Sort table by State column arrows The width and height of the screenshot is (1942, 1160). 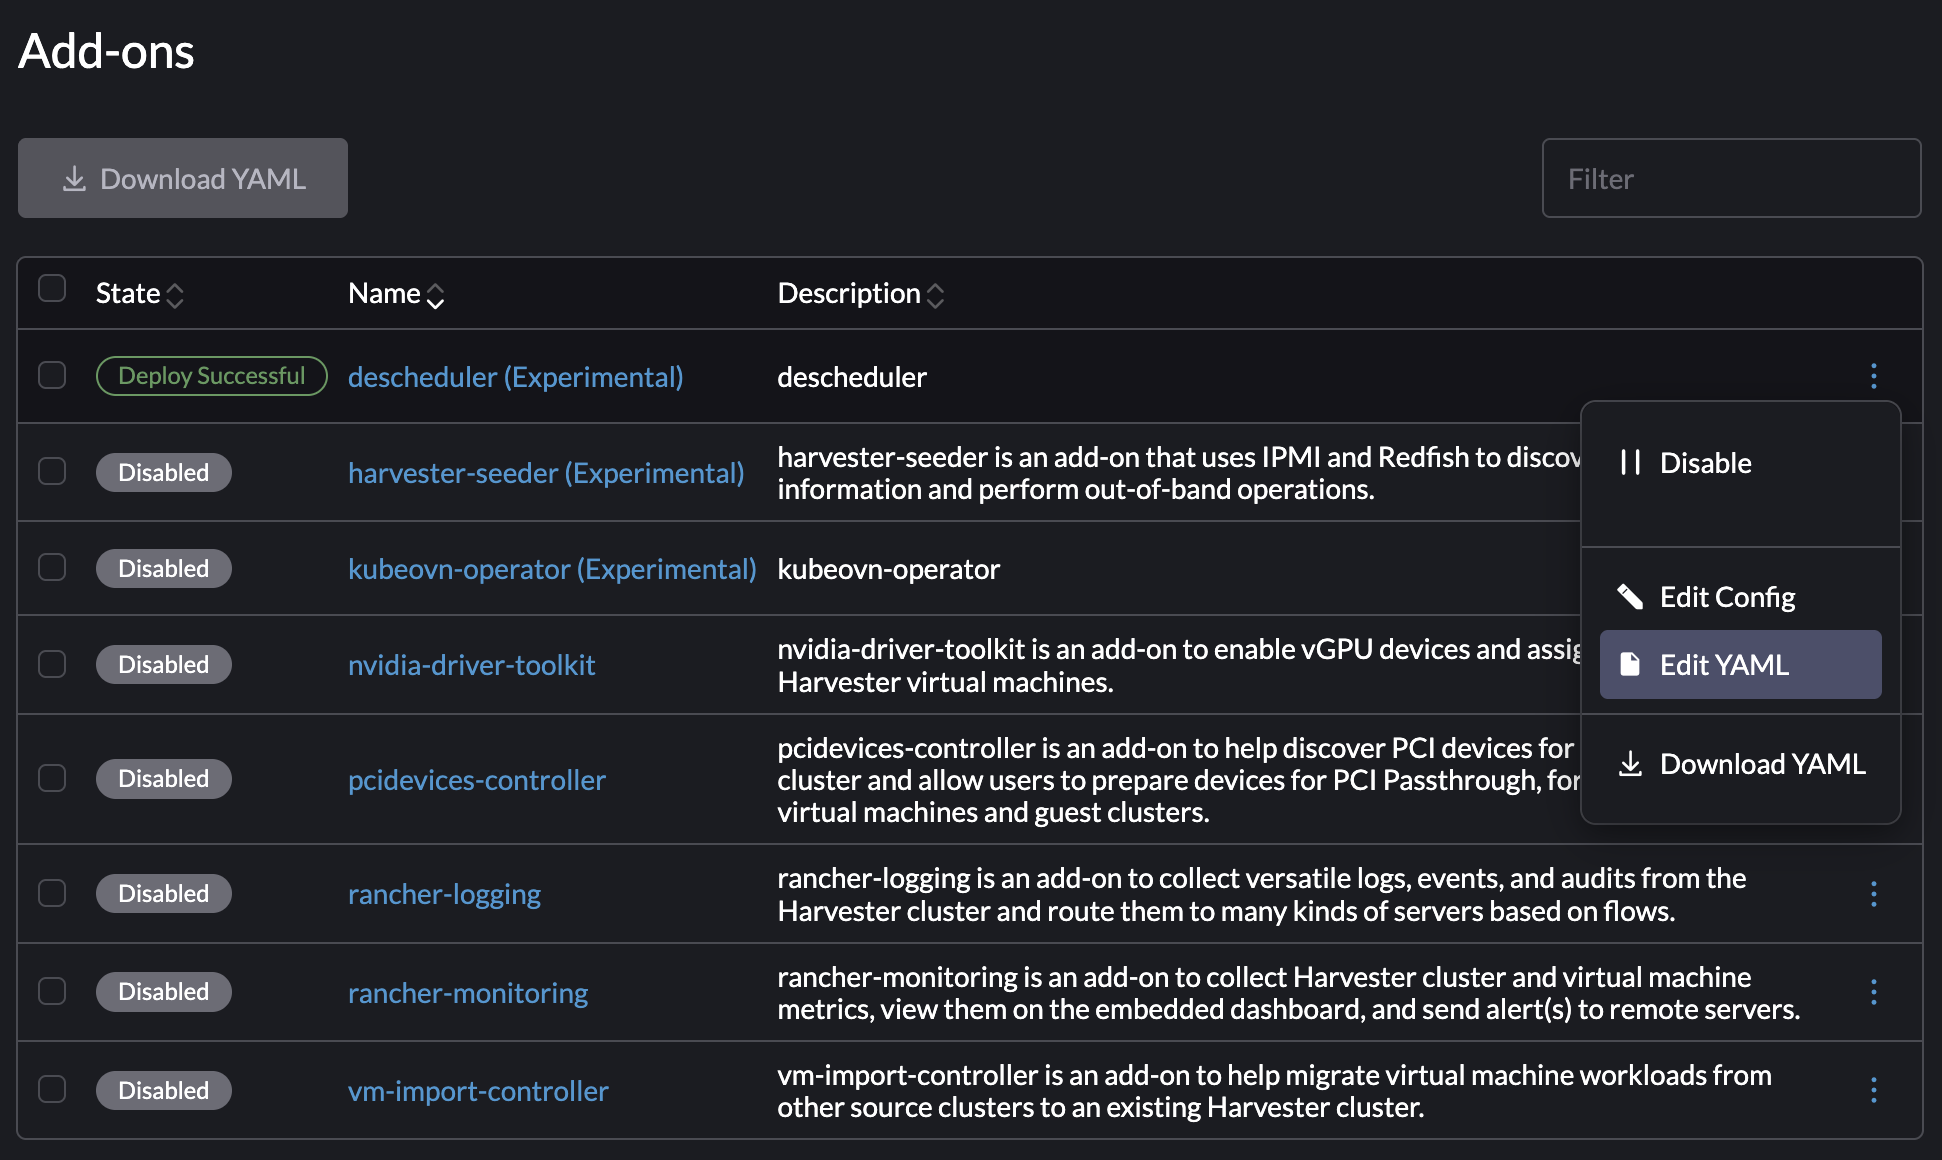(175, 295)
